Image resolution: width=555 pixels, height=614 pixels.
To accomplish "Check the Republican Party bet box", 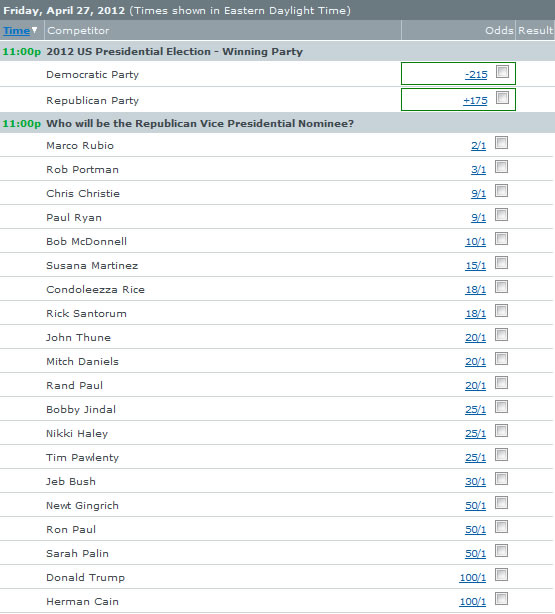I will point(502,98).
